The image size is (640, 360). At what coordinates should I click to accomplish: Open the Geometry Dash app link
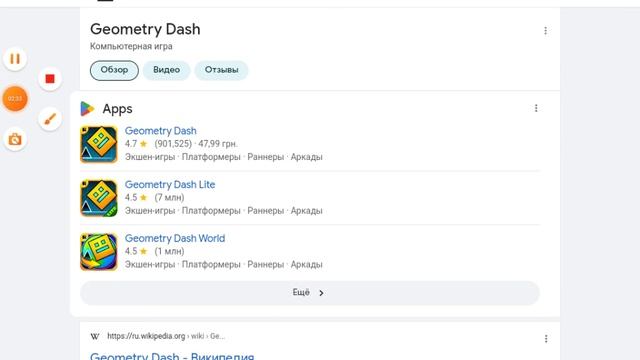161,131
